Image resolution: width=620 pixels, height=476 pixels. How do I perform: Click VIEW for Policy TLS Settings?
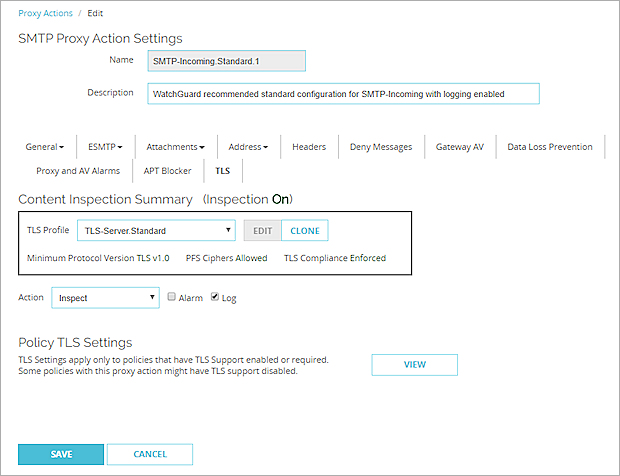(x=414, y=365)
